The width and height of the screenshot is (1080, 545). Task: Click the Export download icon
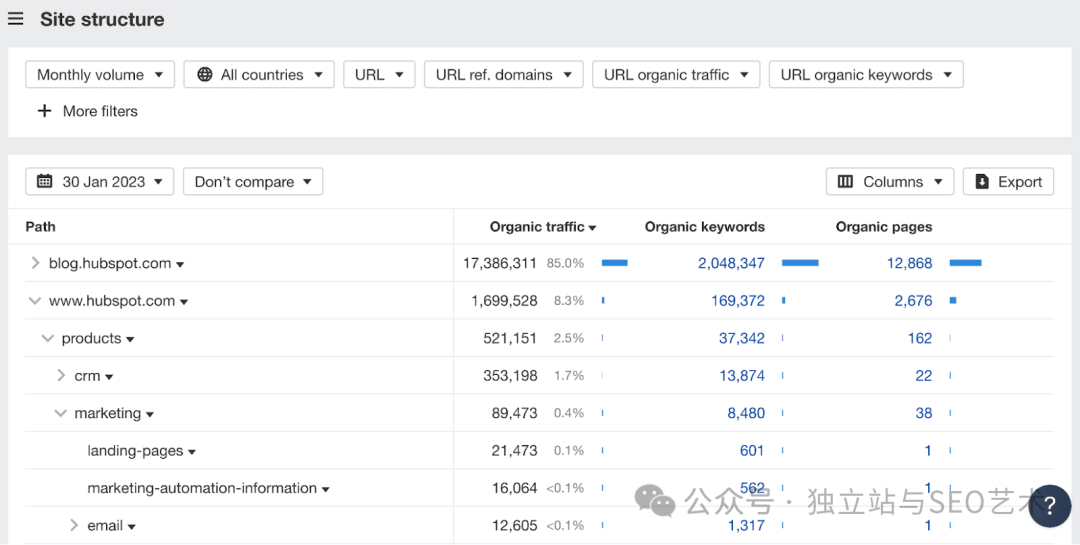point(982,181)
